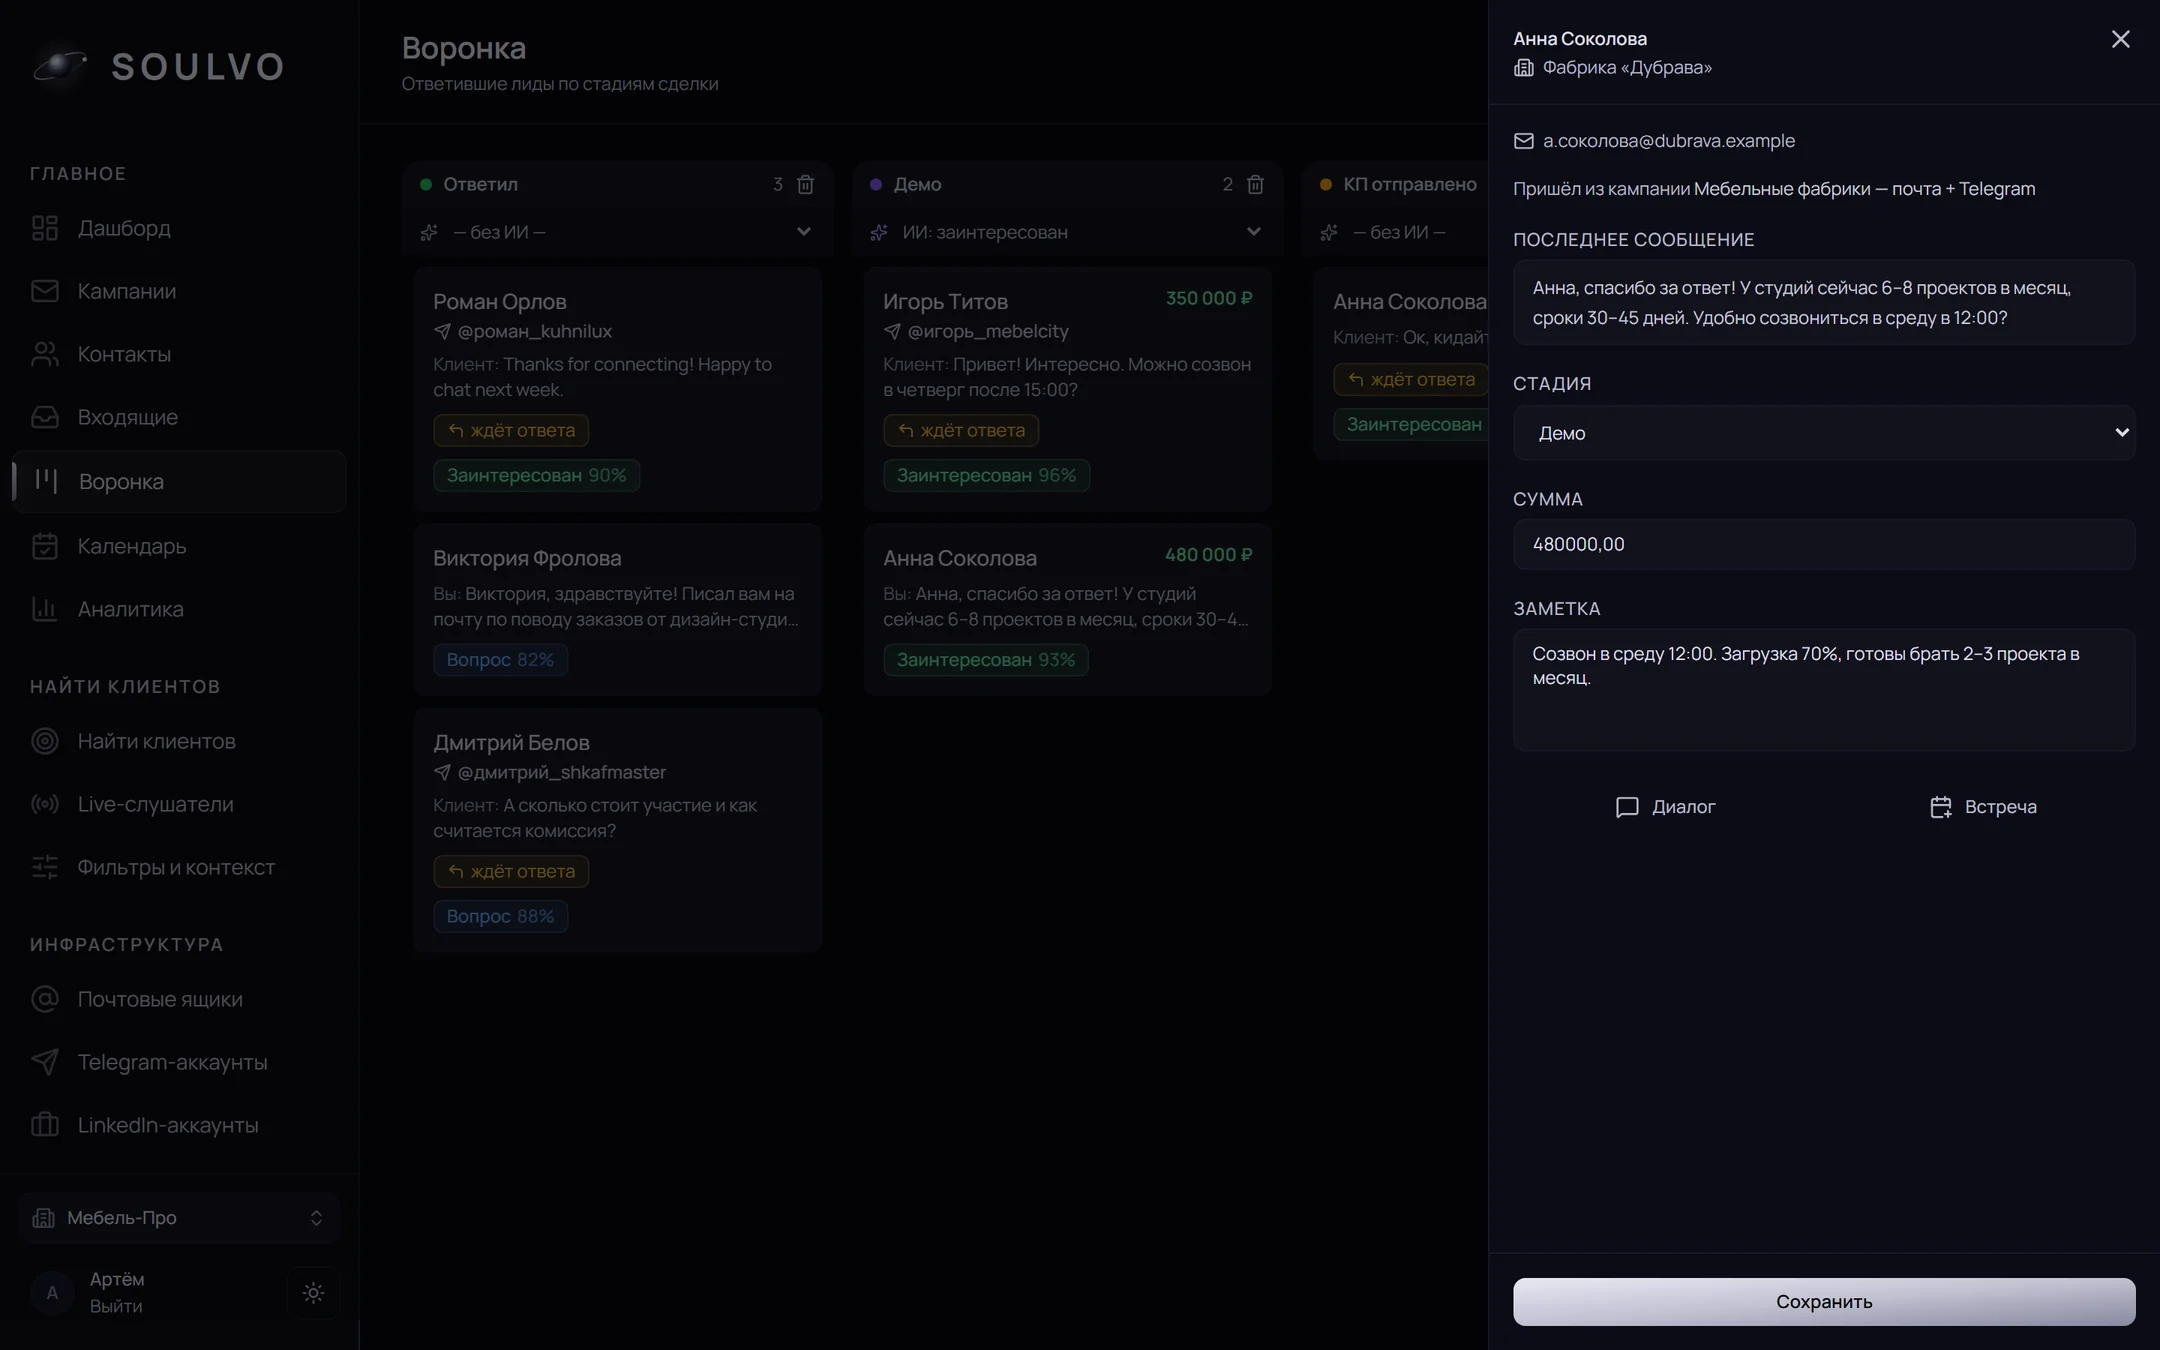Open Дашборд from the sidebar

179,228
